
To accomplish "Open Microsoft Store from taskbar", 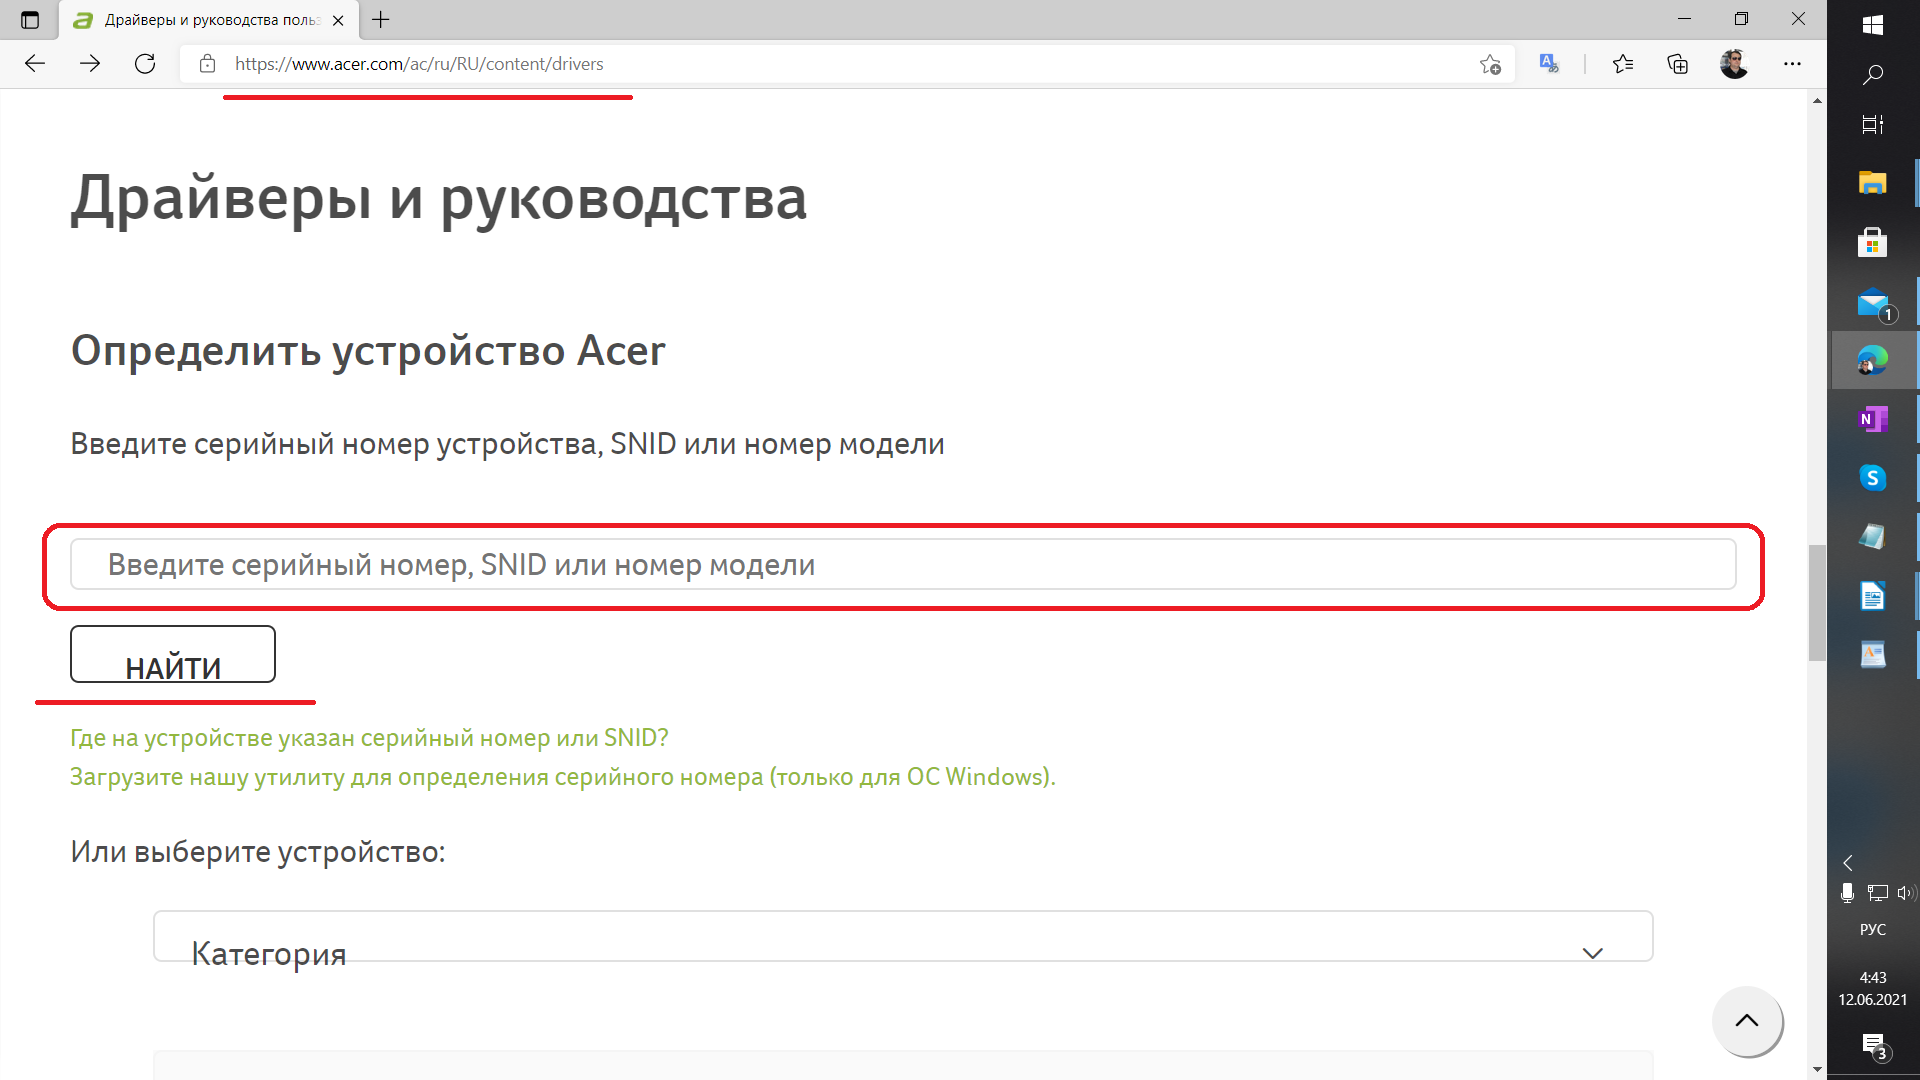I will pos(1873,242).
